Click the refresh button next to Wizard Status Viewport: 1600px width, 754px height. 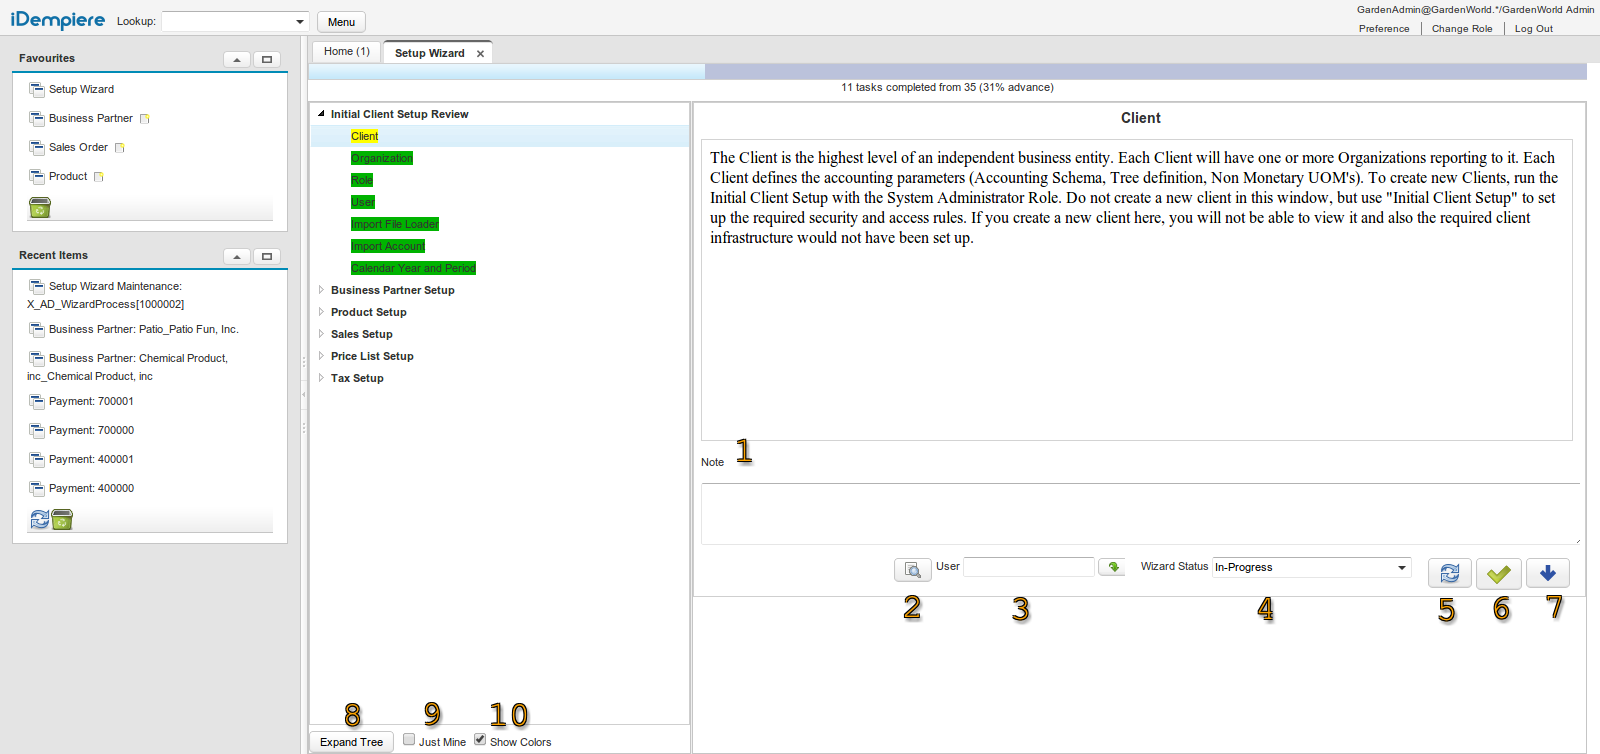[x=1449, y=573]
